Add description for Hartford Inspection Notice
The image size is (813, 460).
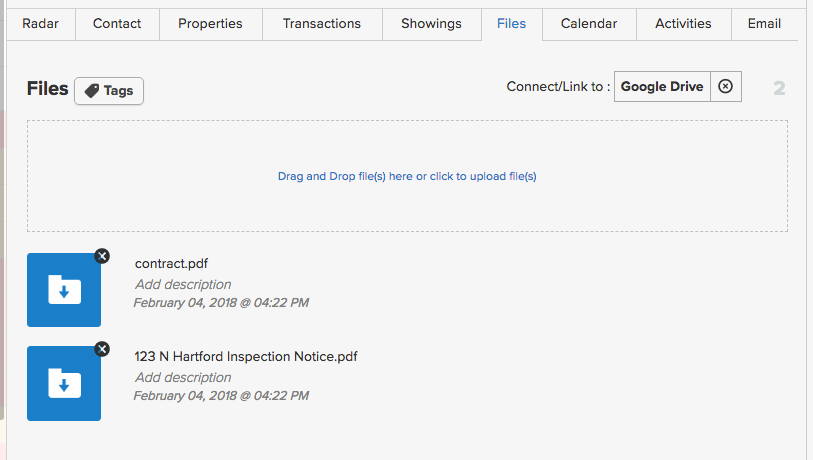click(x=183, y=378)
